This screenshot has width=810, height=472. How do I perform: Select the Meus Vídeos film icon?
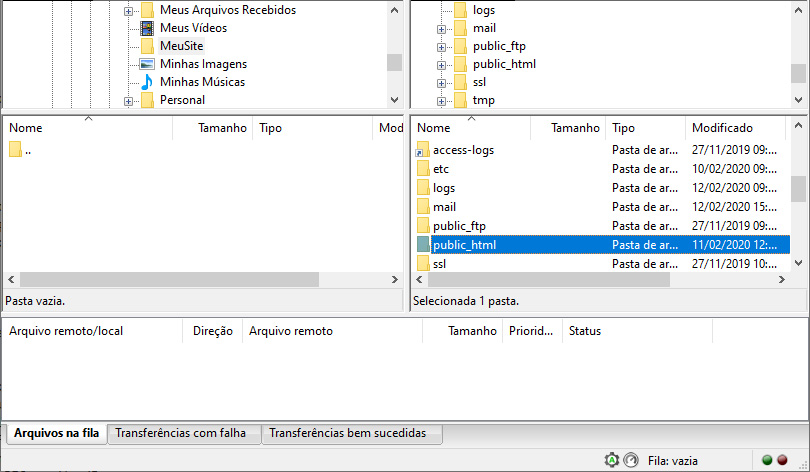click(x=147, y=28)
